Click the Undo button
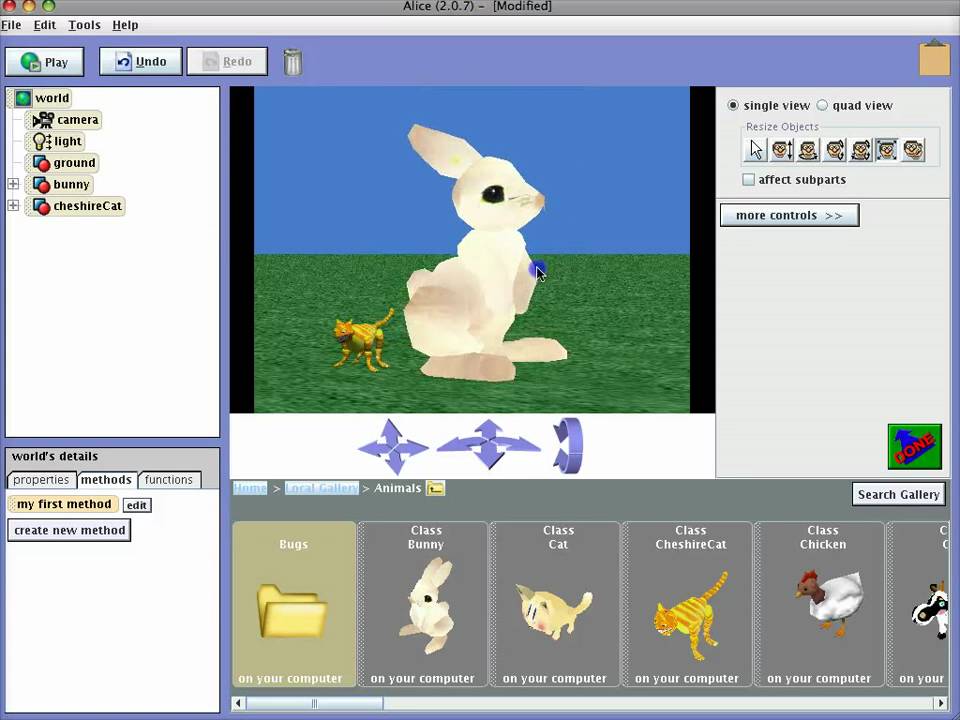960x720 pixels. (x=141, y=61)
